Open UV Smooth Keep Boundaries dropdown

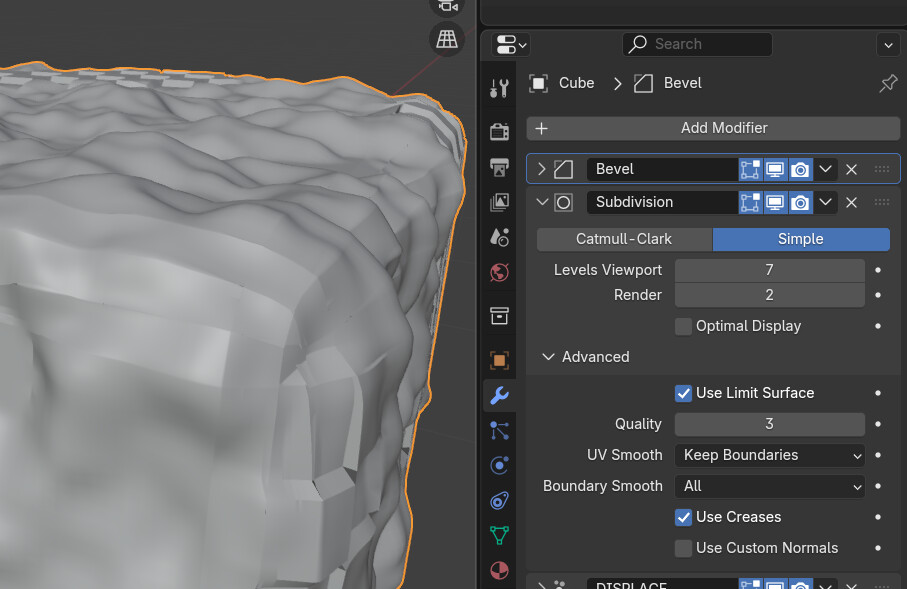[x=769, y=455]
